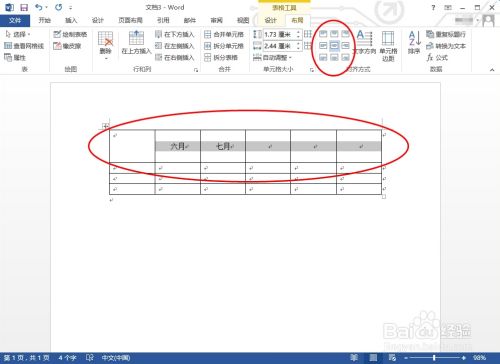Click 在上方插入 (Insert Above)
The image size is (500, 364).
(x=136, y=43)
